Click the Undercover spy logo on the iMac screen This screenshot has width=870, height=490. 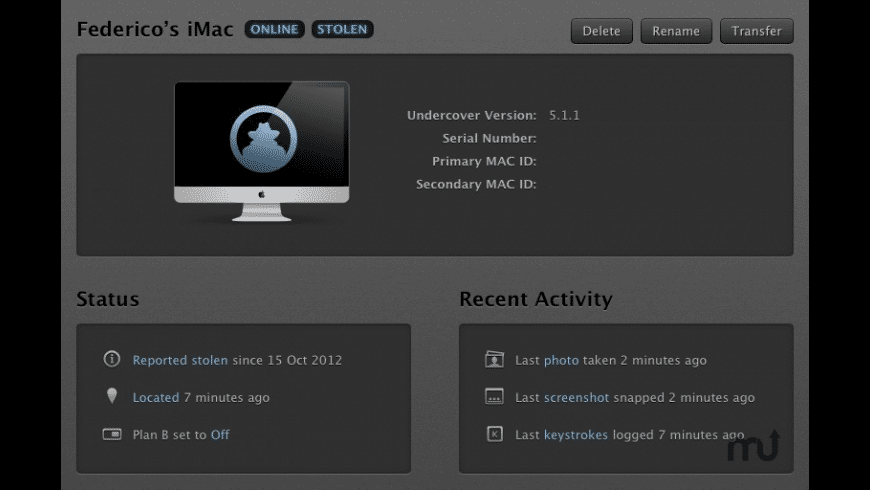264,139
